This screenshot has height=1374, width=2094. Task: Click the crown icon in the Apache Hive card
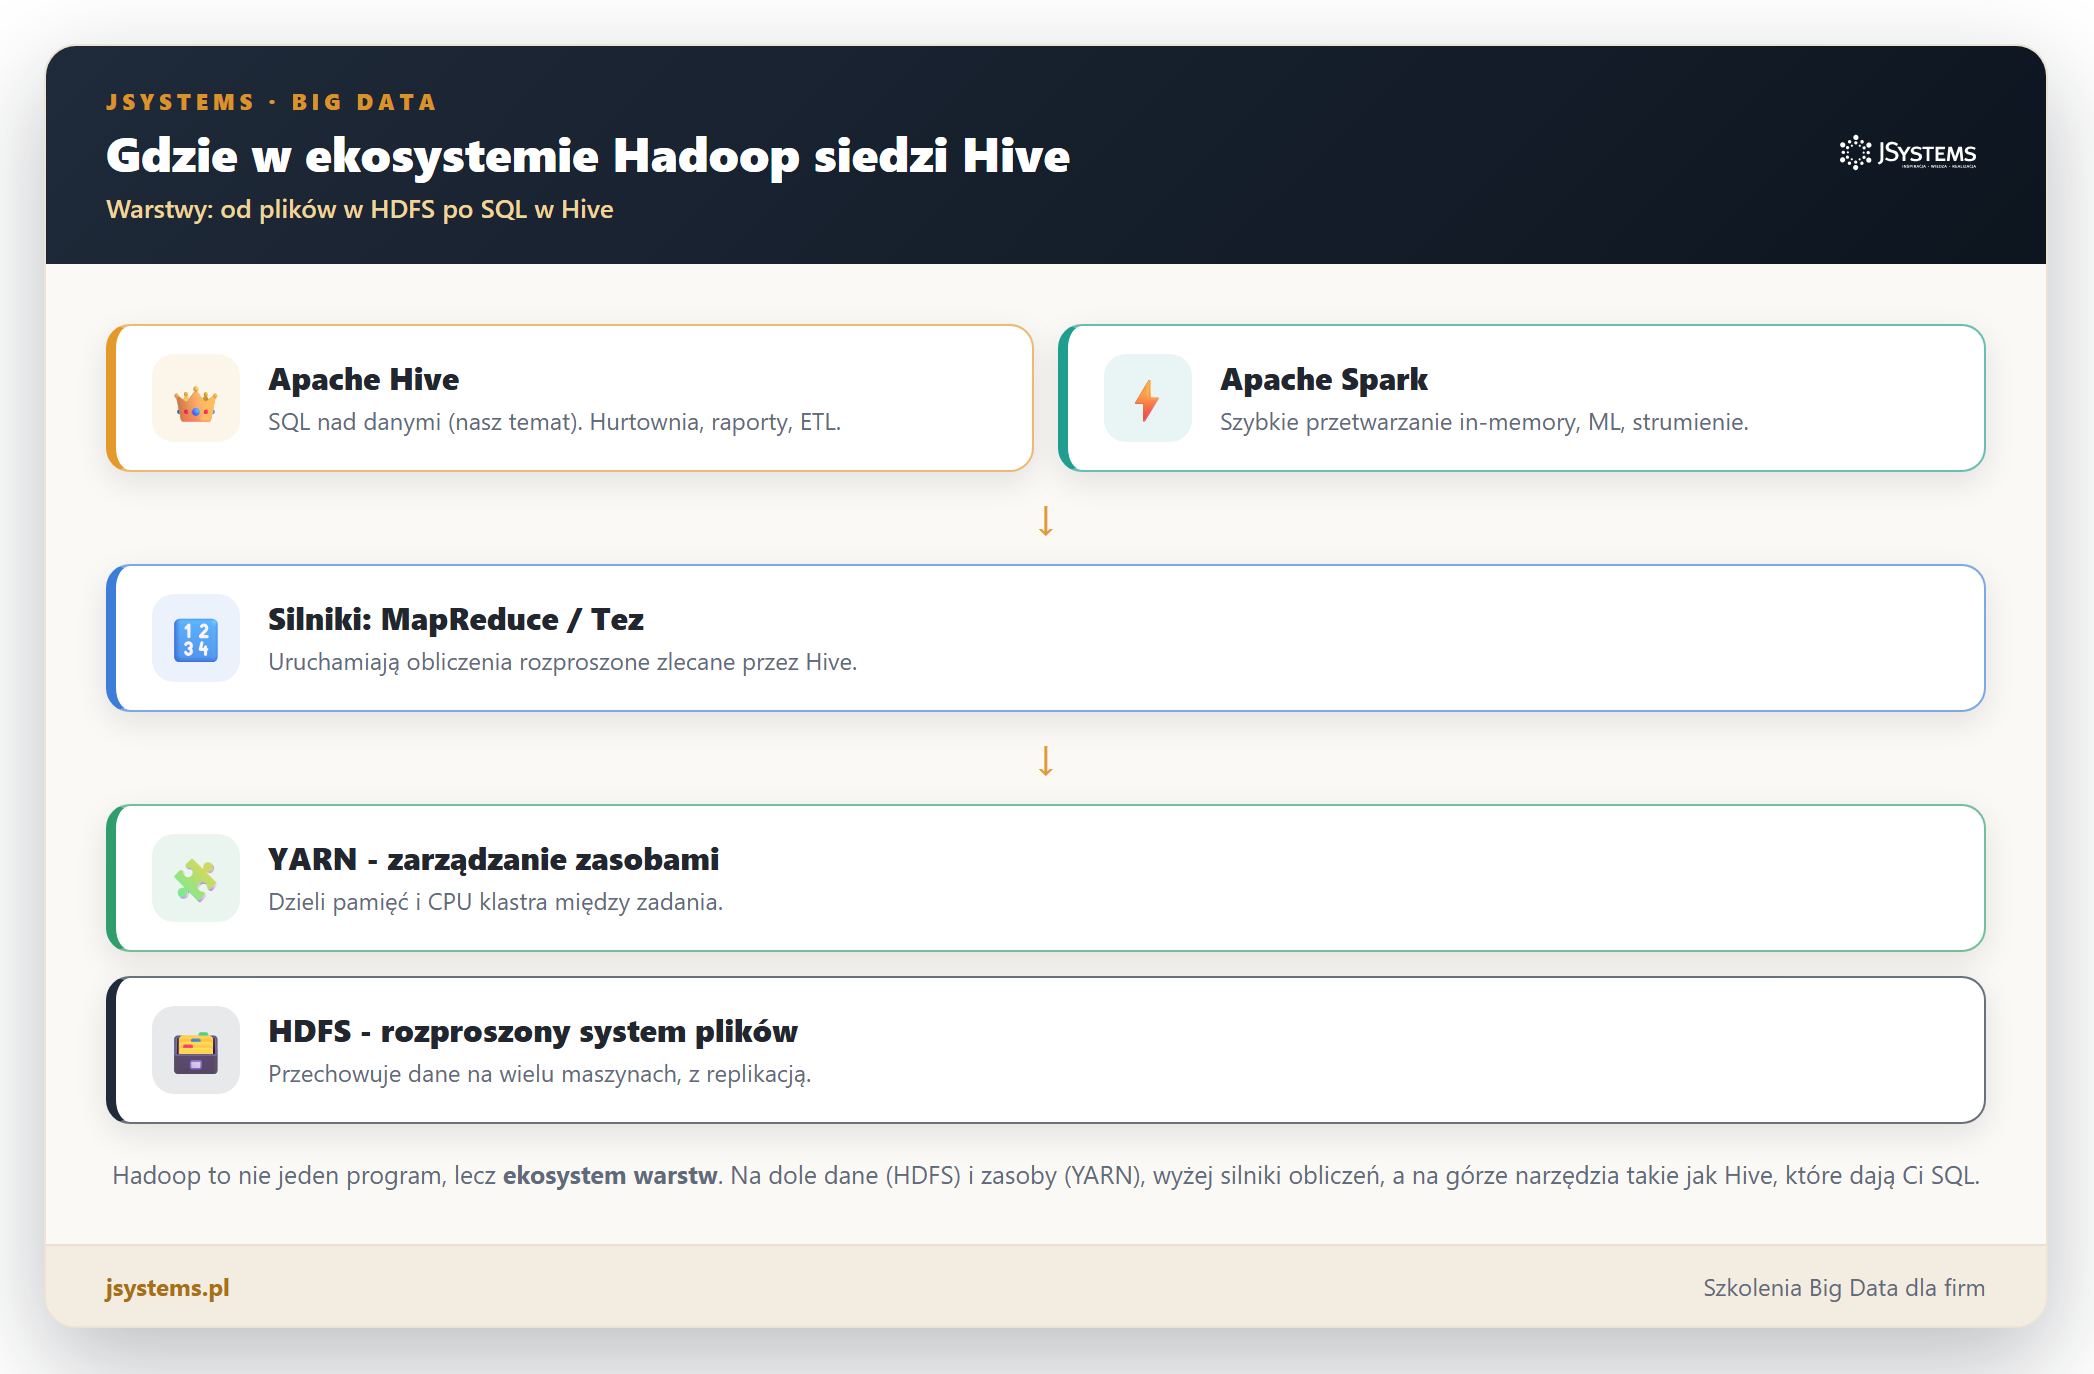tap(196, 399)
